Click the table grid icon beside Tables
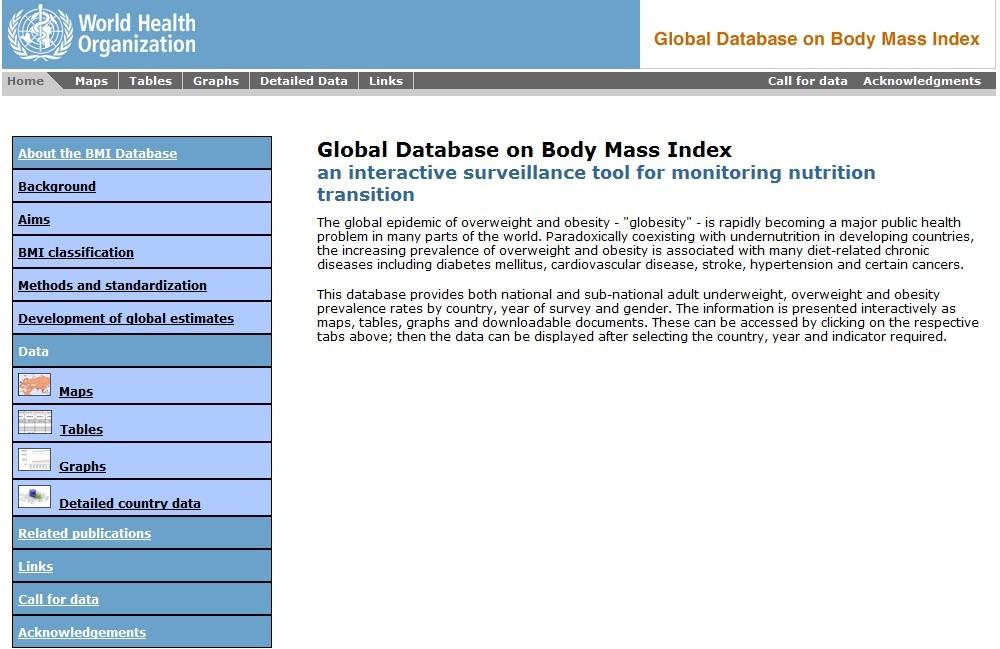Screen dimensions: 1000x649 (x=35, y=422)
